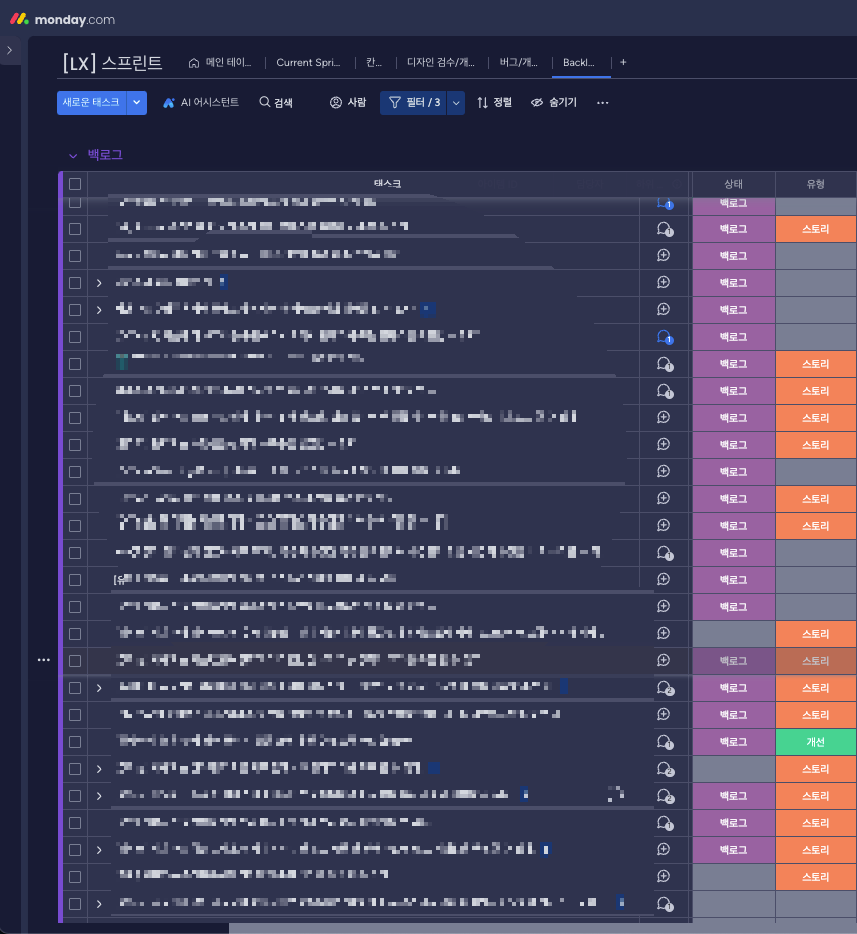
Task: Select the checkbox in the table header
Action: click(74, 184)
